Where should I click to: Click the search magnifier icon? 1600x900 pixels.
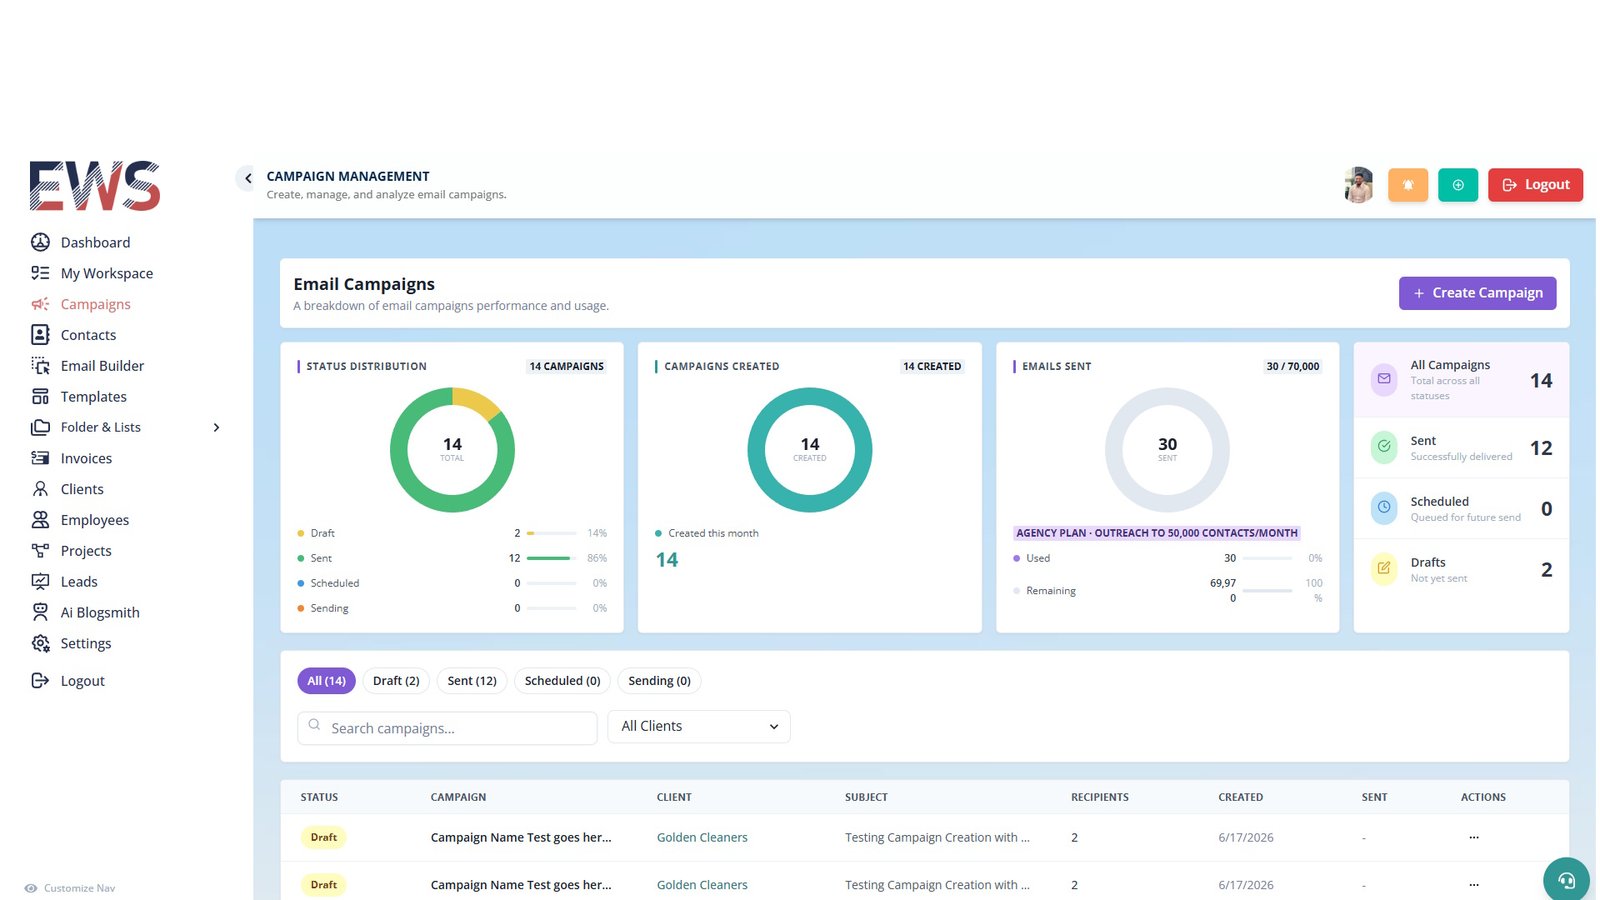coord(314,726)
